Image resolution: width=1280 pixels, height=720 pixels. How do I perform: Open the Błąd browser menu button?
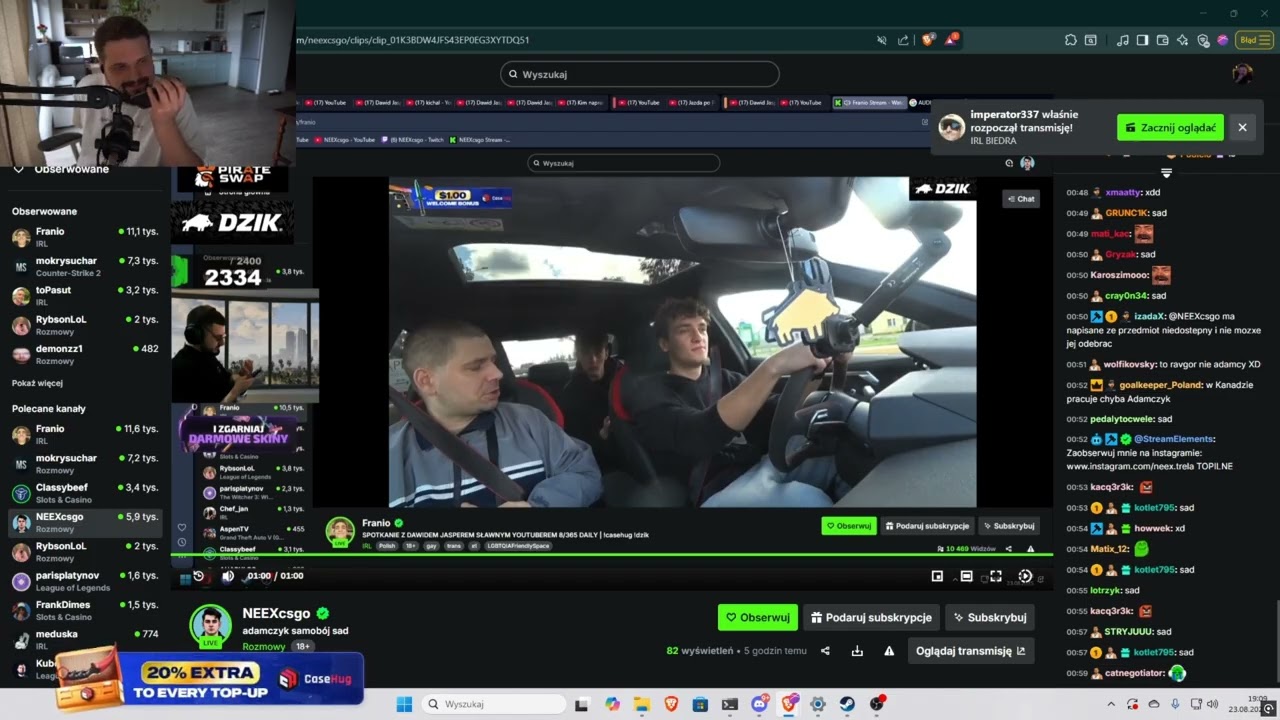tap(1254, 40)
